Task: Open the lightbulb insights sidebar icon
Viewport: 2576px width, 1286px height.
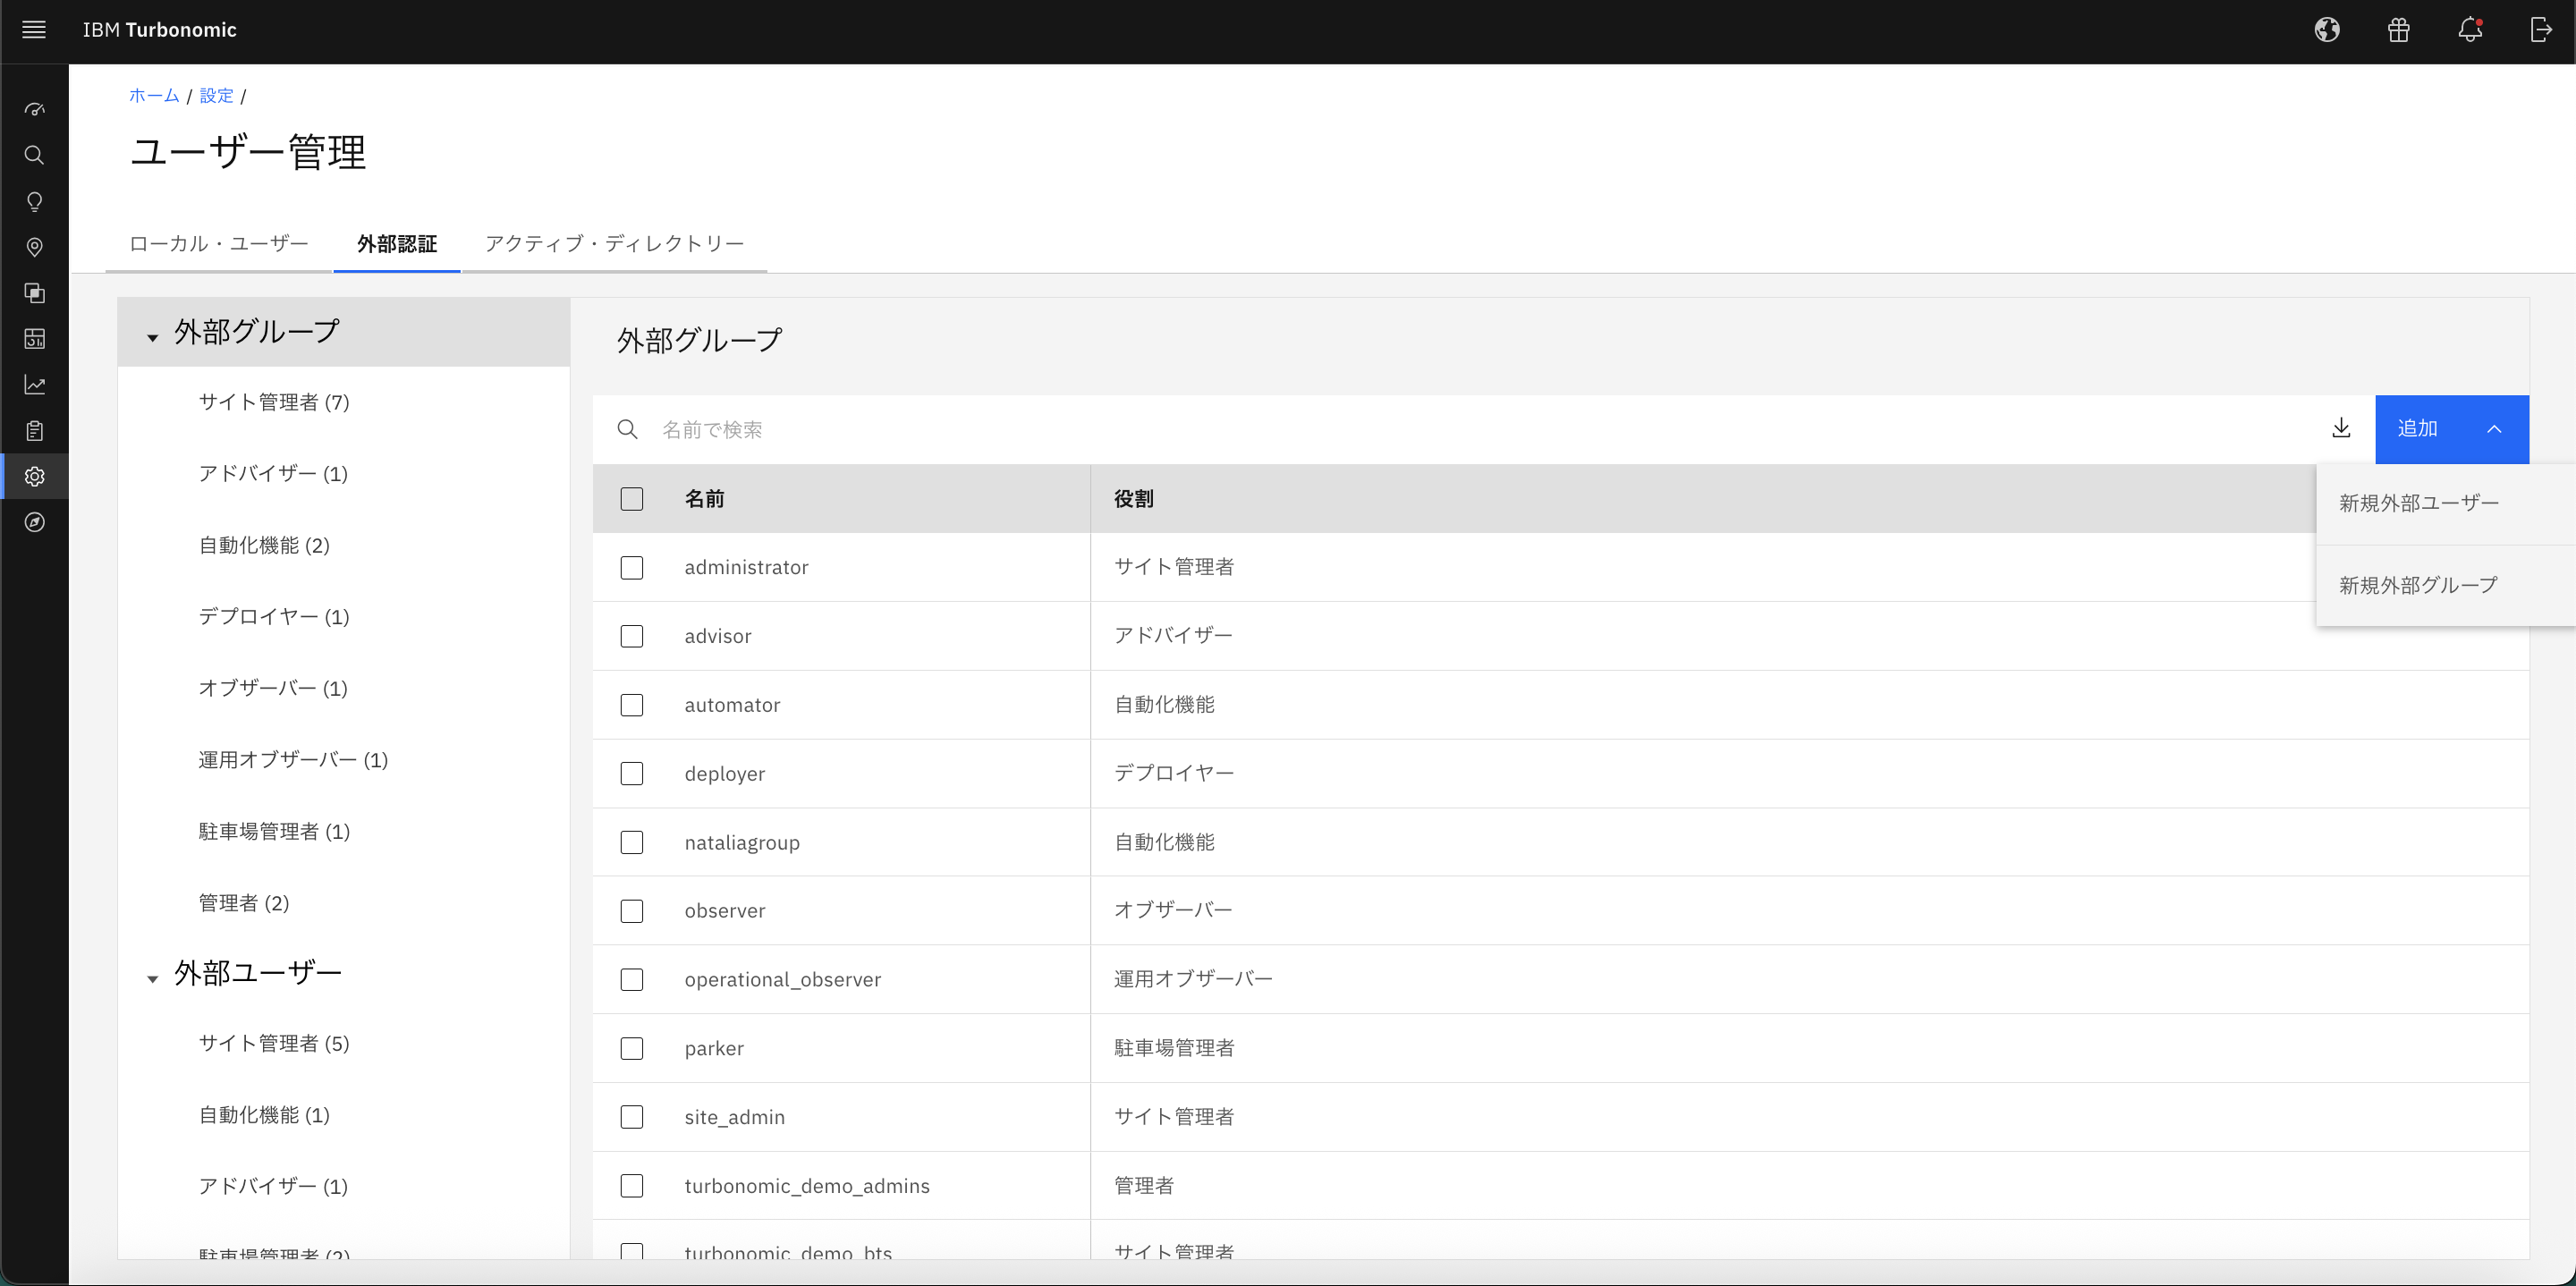Action: click(34, 202)
